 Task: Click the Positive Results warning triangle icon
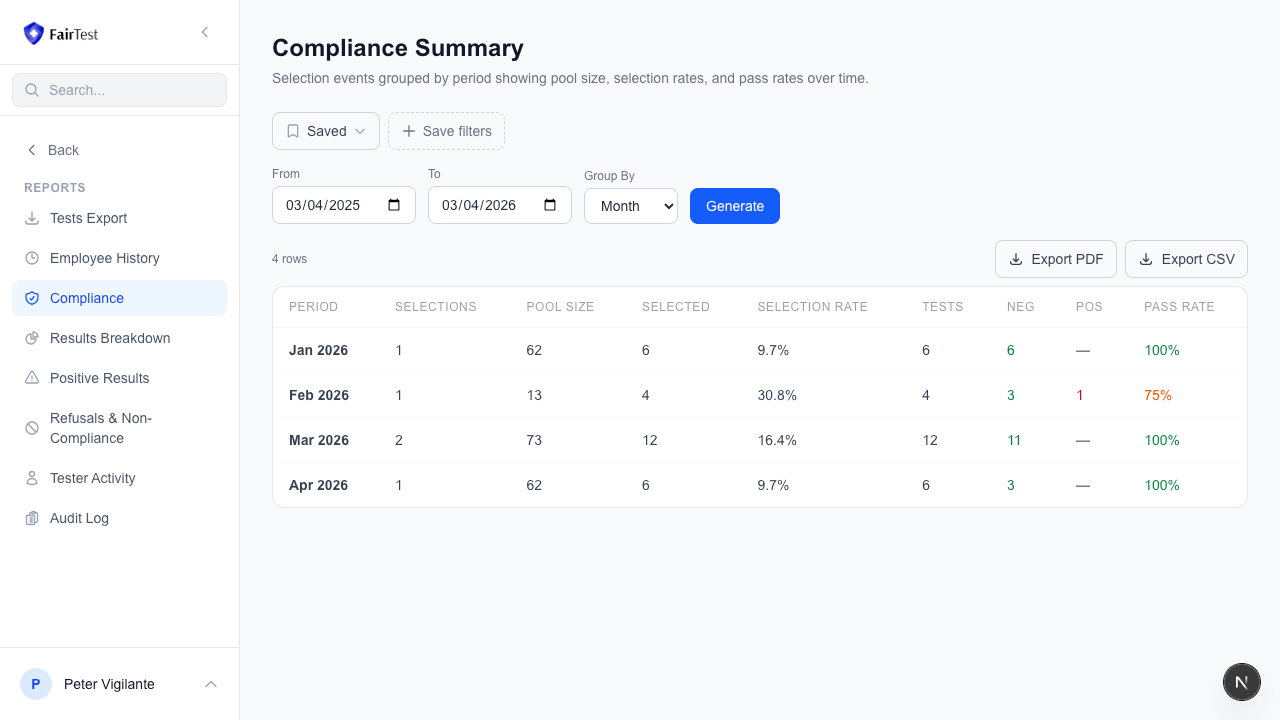[x=32, y=378]
